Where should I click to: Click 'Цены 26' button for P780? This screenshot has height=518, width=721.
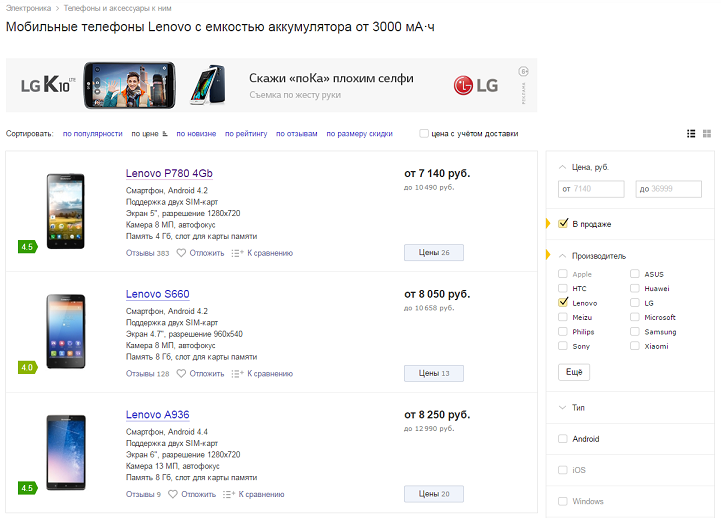tap(434, 252)
